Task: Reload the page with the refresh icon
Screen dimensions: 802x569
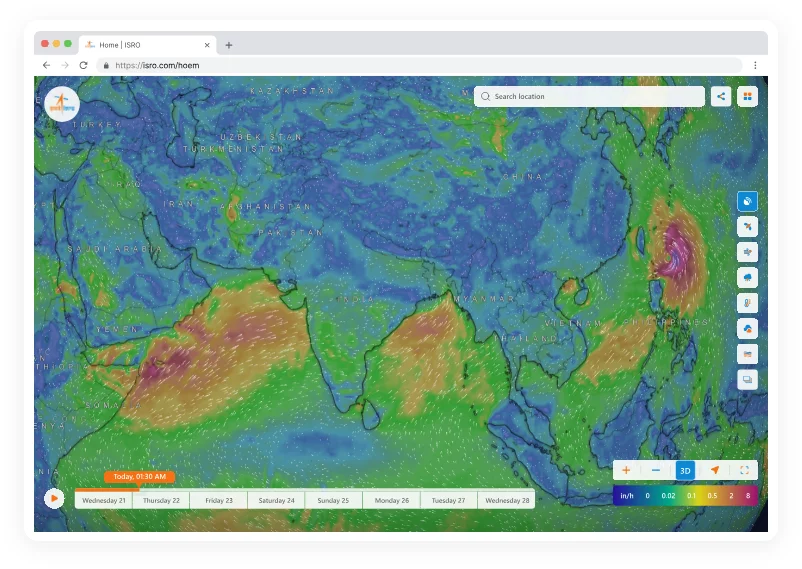Action: (83, 65)
